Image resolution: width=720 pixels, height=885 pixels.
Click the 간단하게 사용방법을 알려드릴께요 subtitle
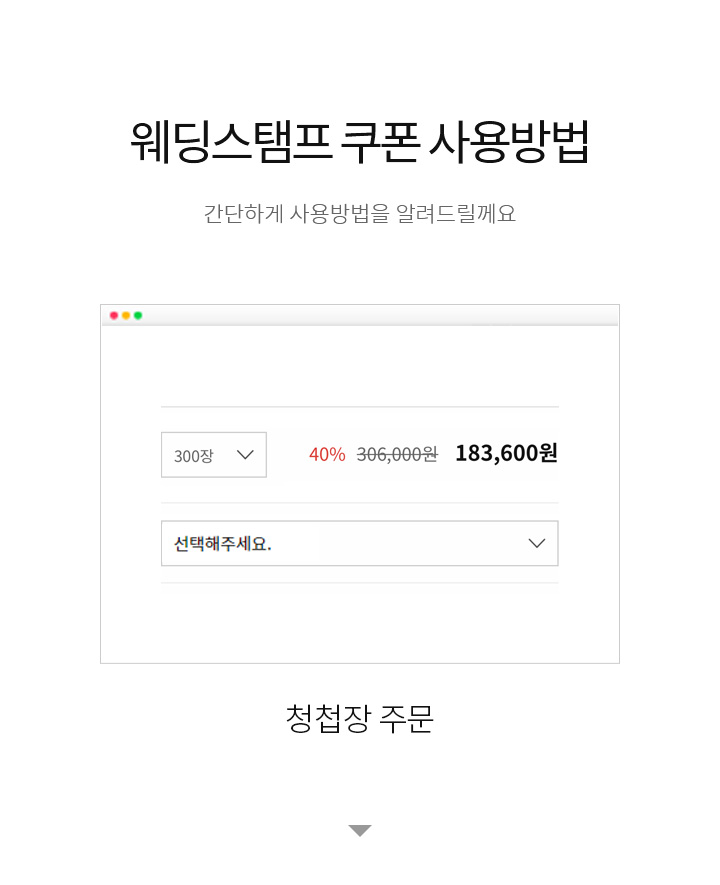360,213
